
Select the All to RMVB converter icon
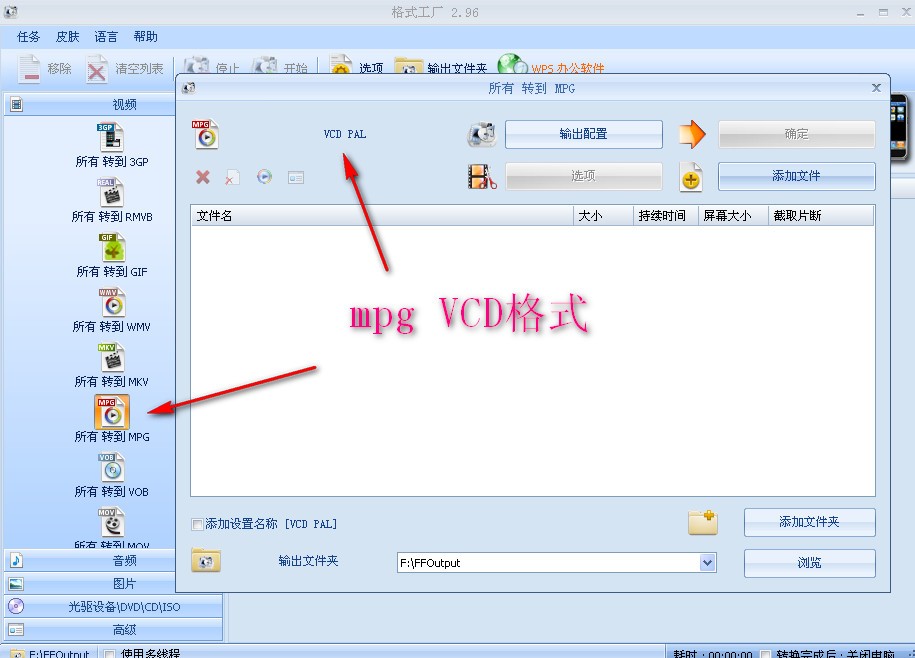110,192
